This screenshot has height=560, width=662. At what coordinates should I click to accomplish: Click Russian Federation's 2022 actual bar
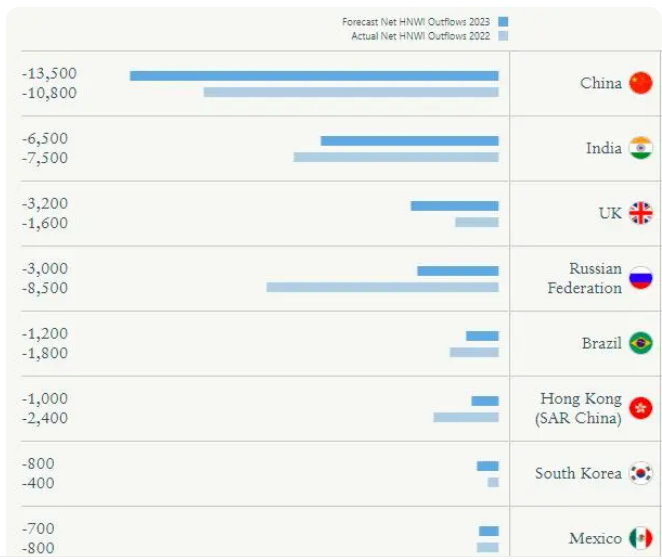click(382, 287)
